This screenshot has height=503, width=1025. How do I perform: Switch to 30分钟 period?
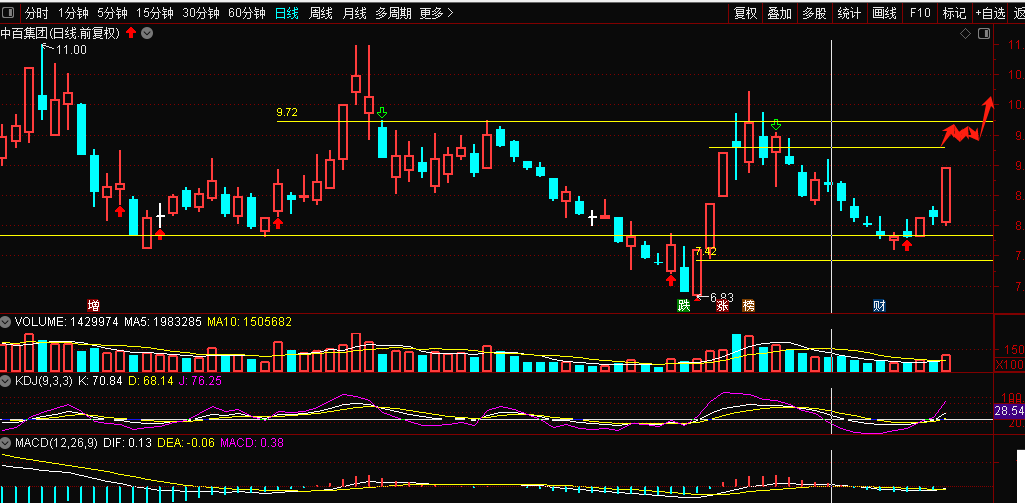201,12
